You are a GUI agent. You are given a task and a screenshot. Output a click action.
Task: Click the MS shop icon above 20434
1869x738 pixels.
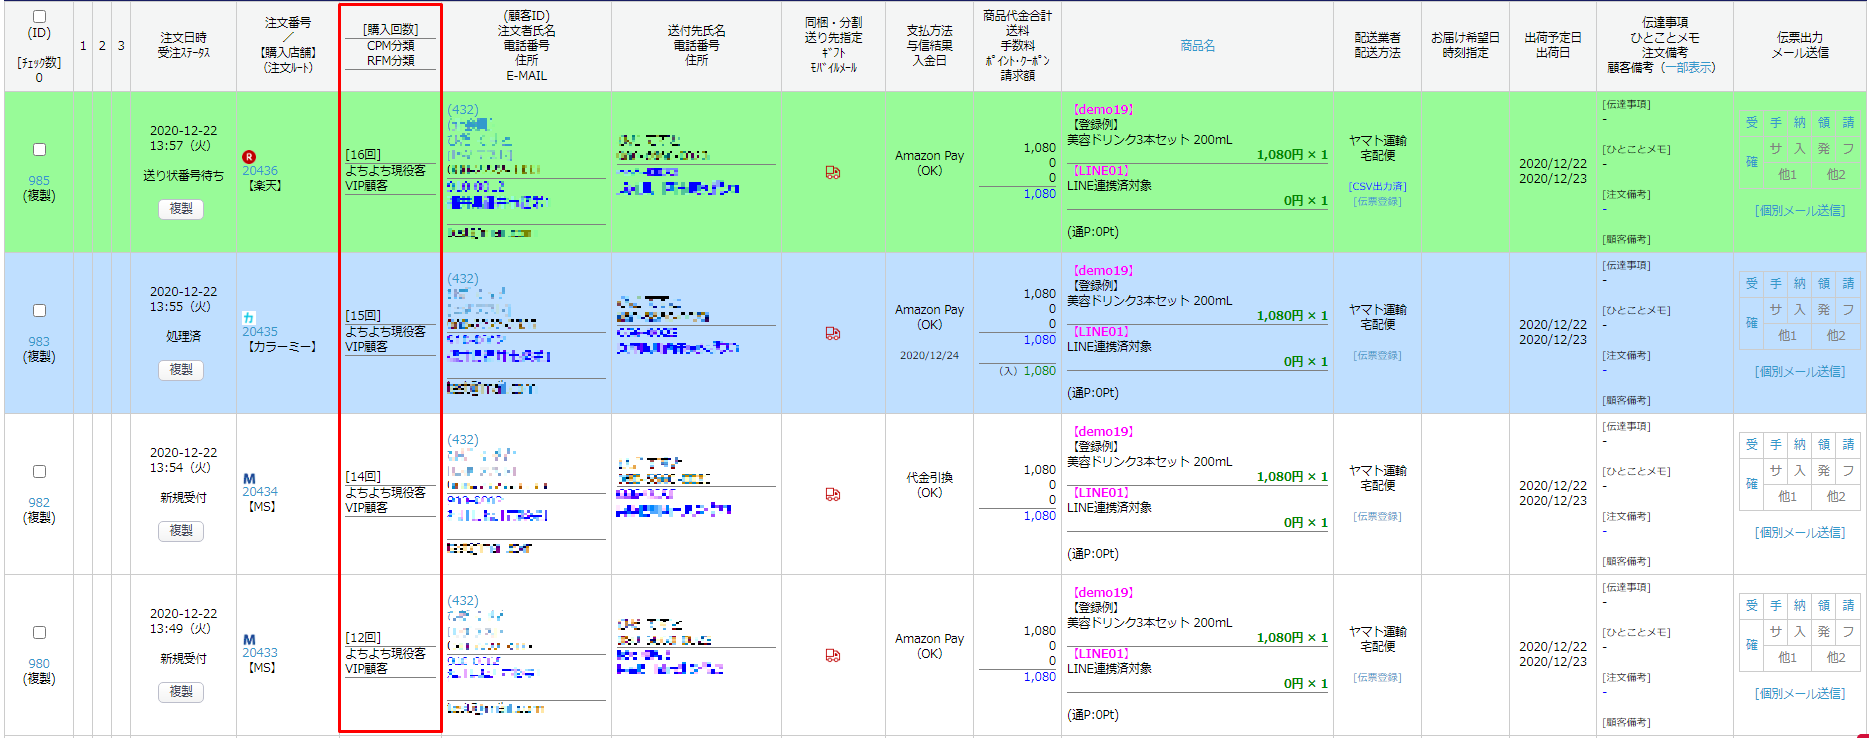click(249, 478)
